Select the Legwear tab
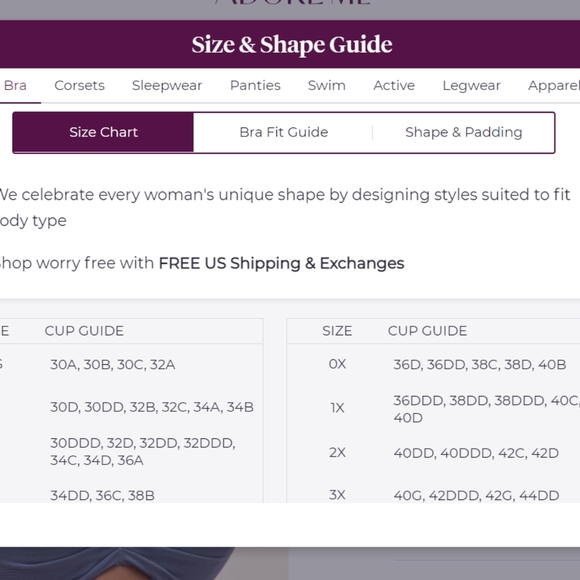This screenshot has width=580, height=580. [x=471, y=85]
